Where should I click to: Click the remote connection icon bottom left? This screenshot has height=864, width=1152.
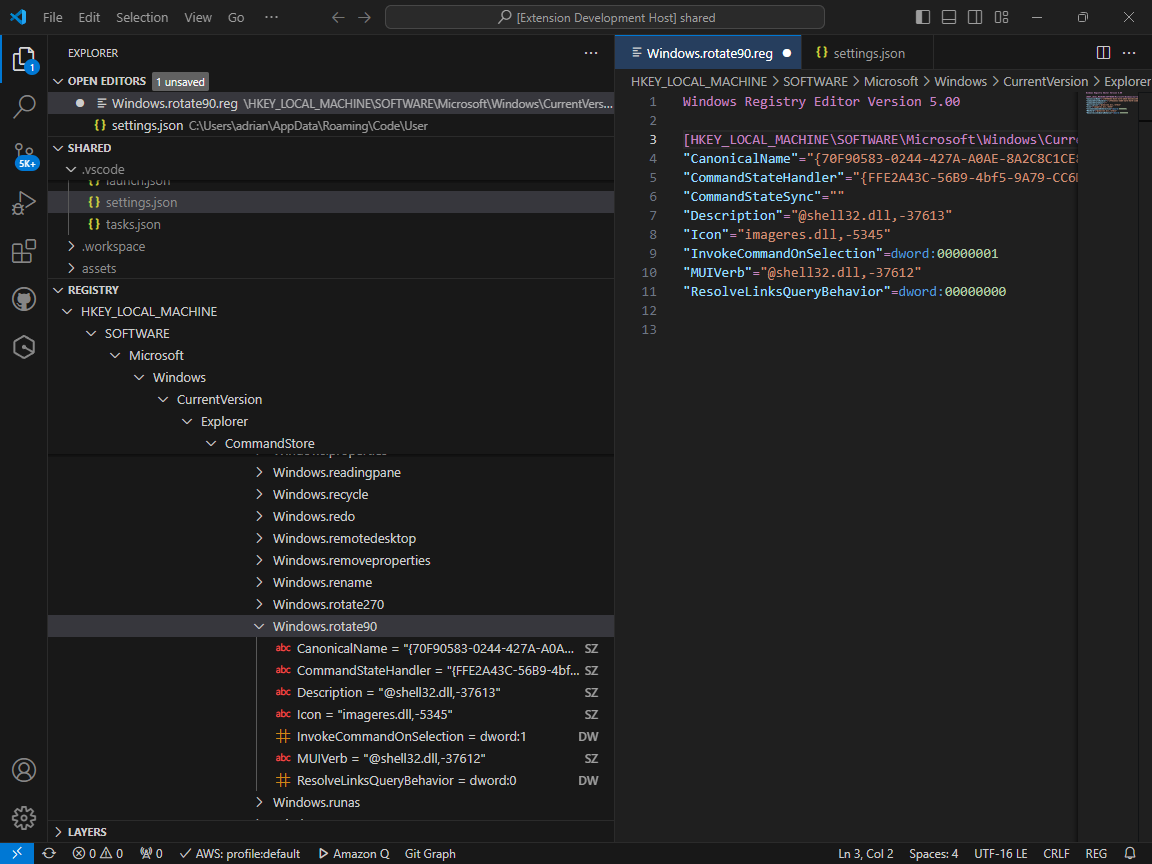pos(16,853)
